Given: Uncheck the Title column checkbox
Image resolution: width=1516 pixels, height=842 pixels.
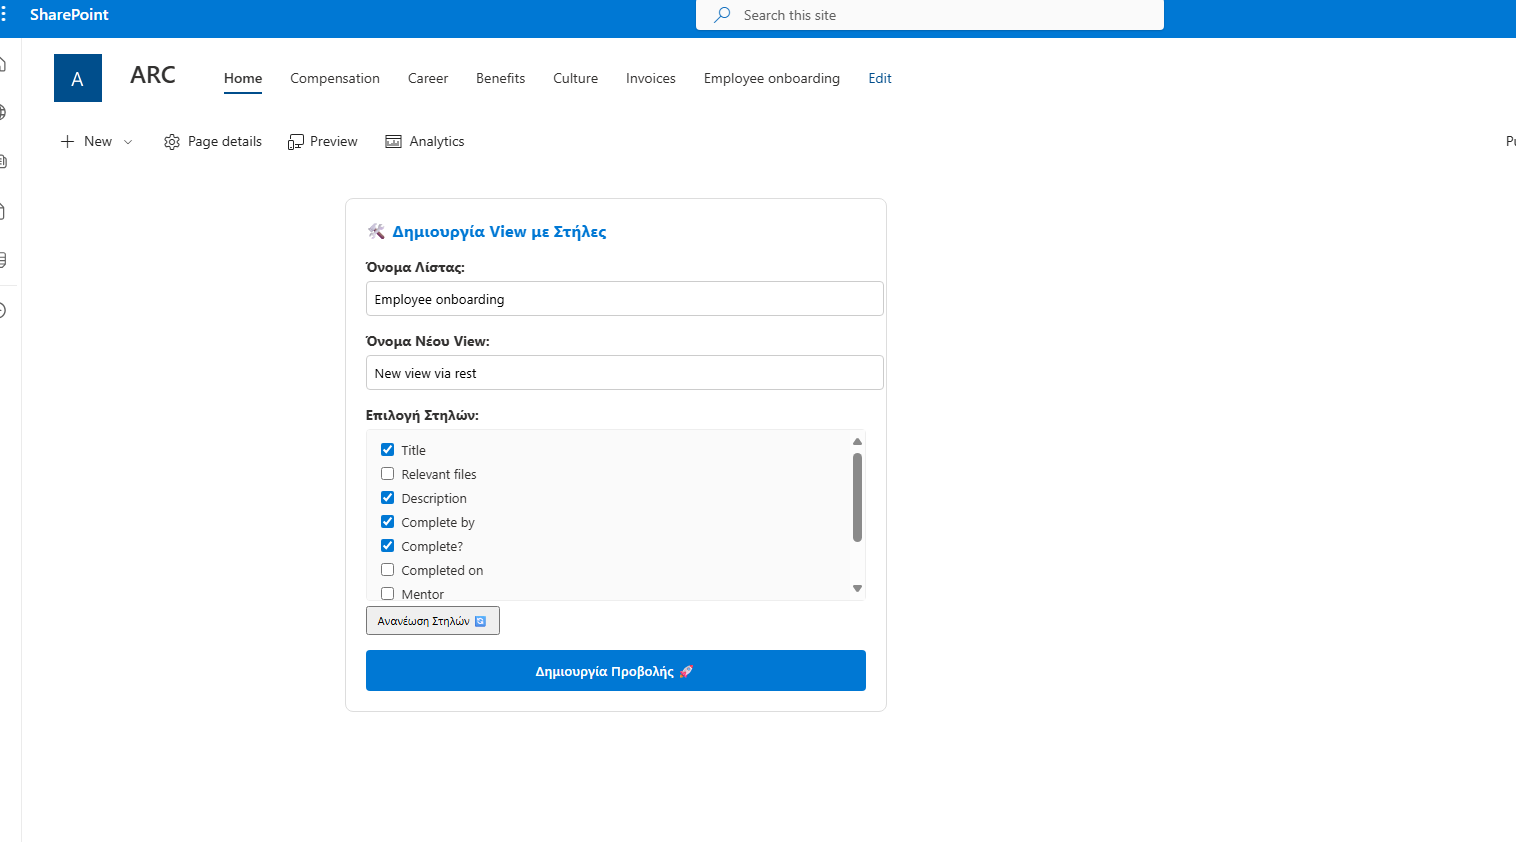Looking at the screenshot, I should pyautogui.click(x=388, y=450).
